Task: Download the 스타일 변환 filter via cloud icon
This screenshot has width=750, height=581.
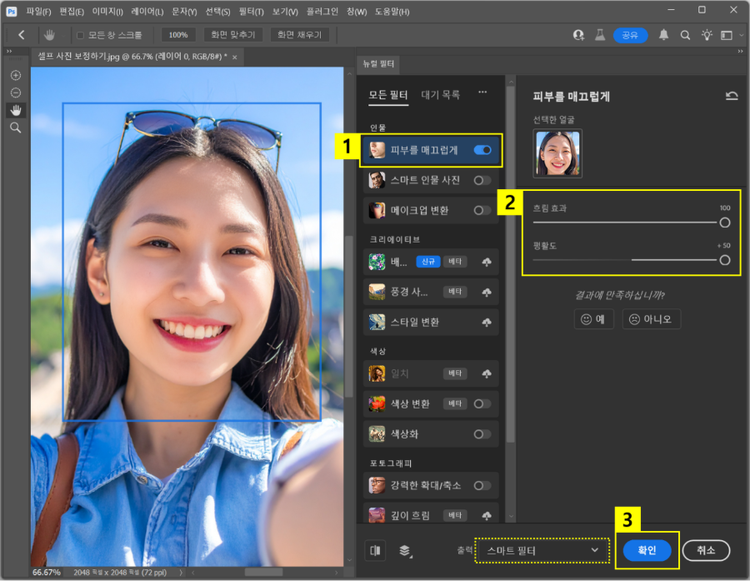Action: (x=486, y=322)
